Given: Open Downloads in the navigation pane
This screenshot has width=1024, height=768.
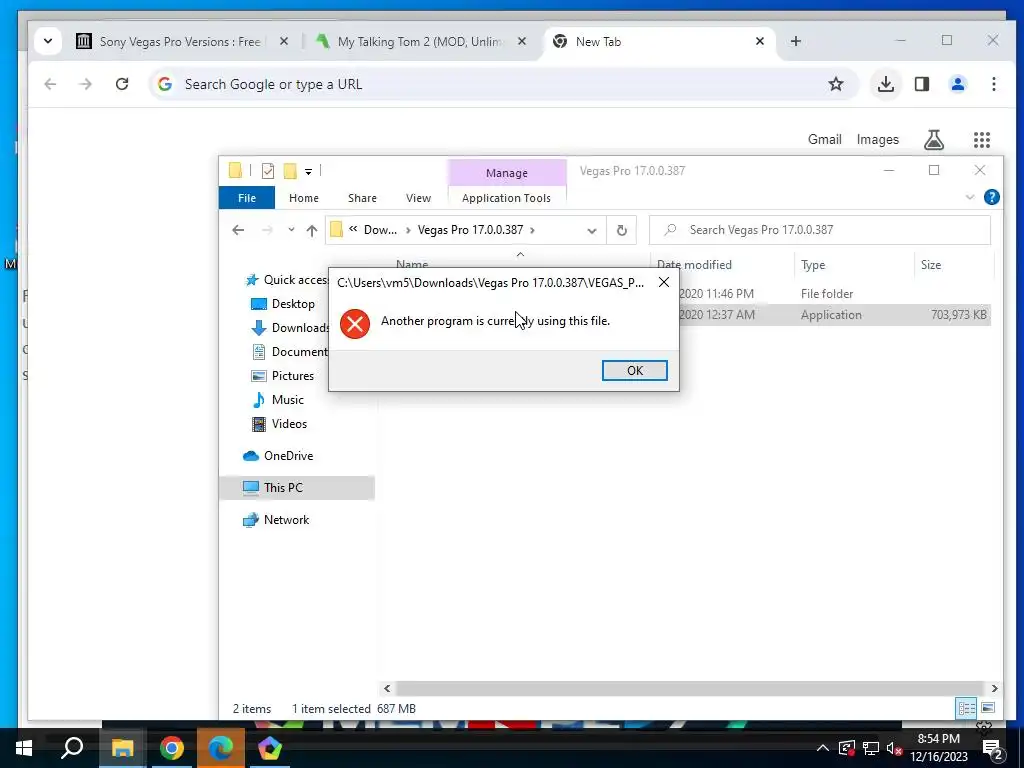Looking at the screenshot, I should pos(291,328).
